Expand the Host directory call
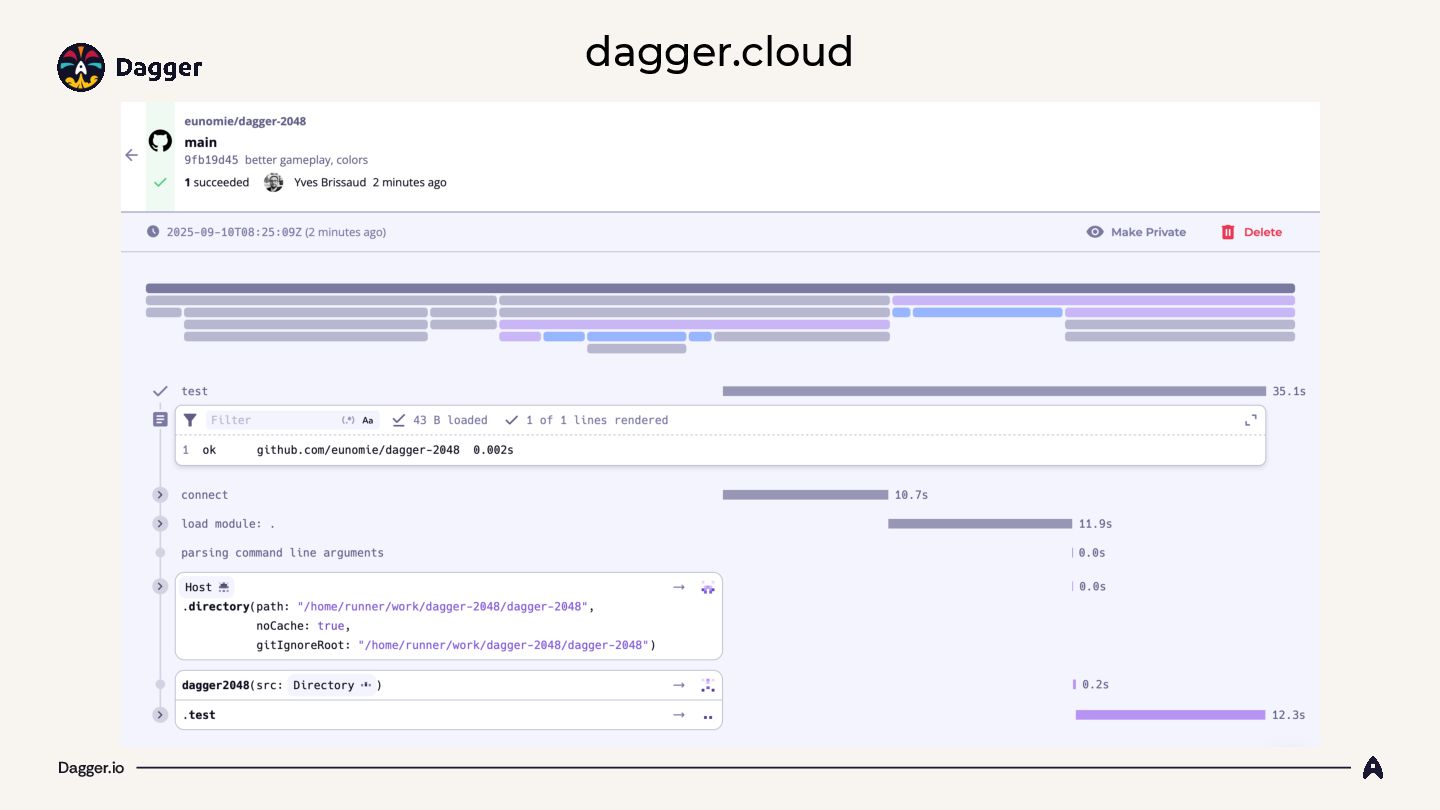Image resolution: width=1440 pixels, height=810 pixels. [x=160, y=586]
